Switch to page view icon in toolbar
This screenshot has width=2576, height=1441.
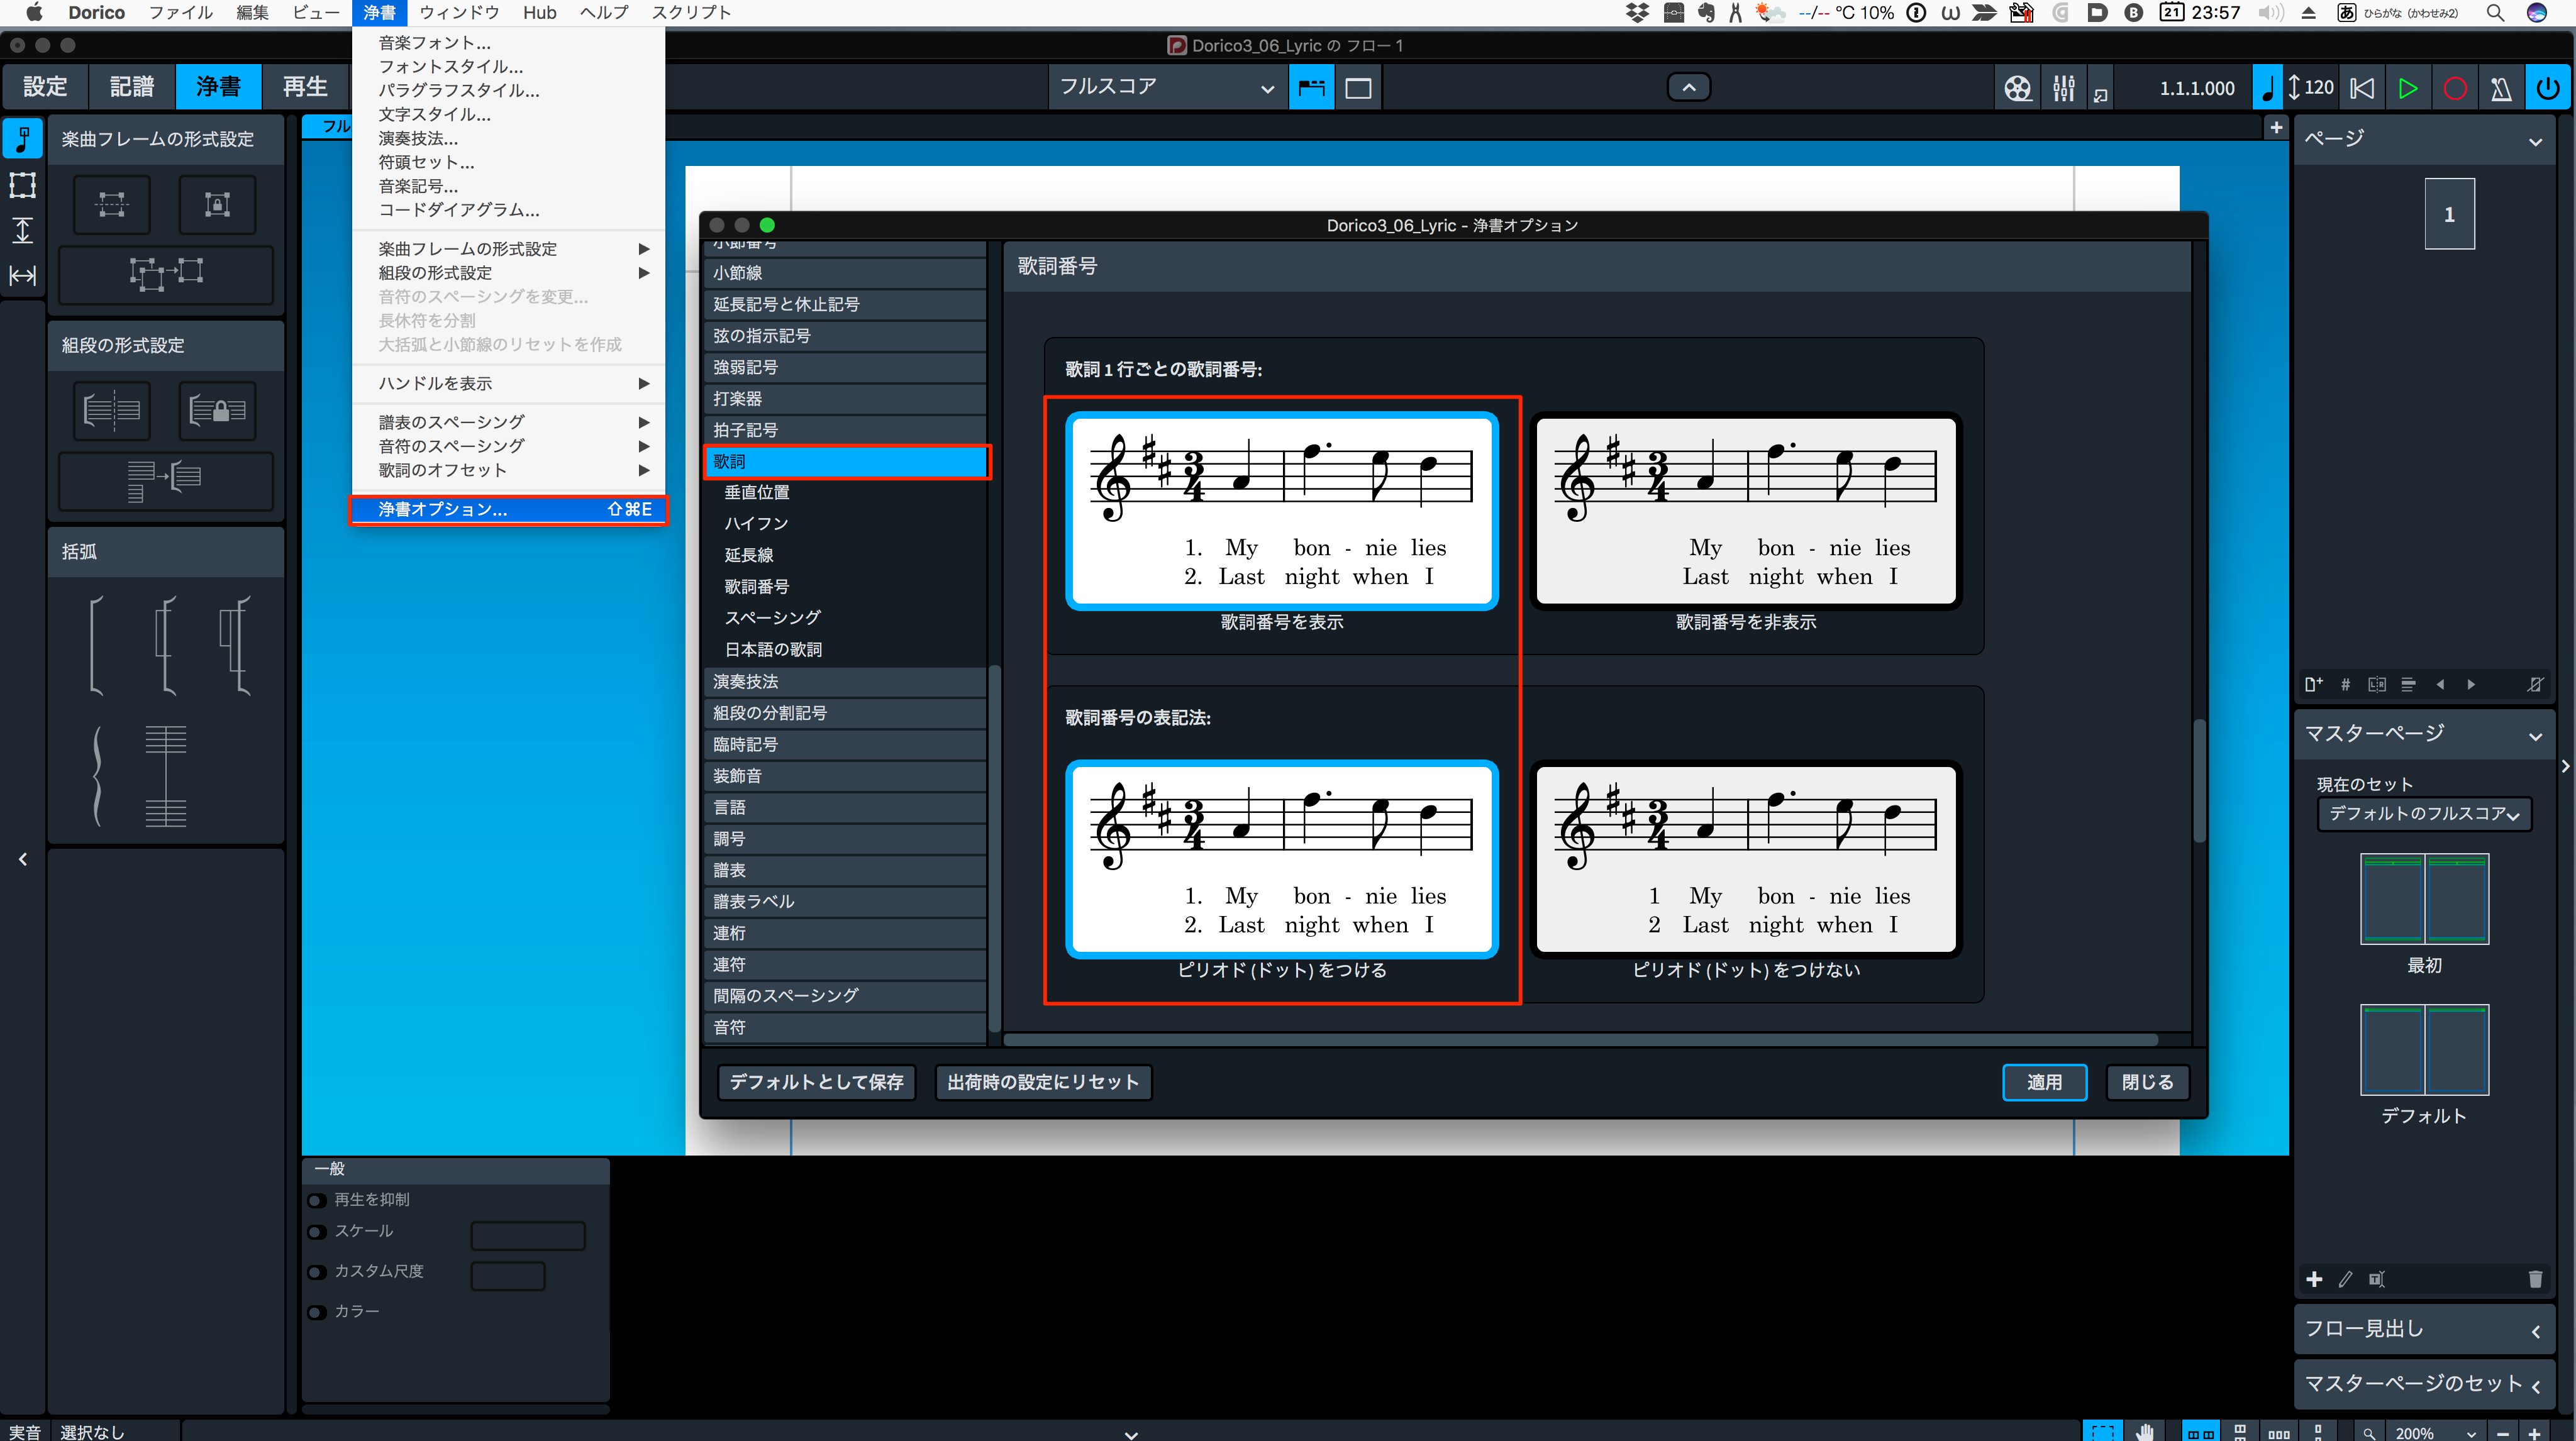(x=1358, y=87)
